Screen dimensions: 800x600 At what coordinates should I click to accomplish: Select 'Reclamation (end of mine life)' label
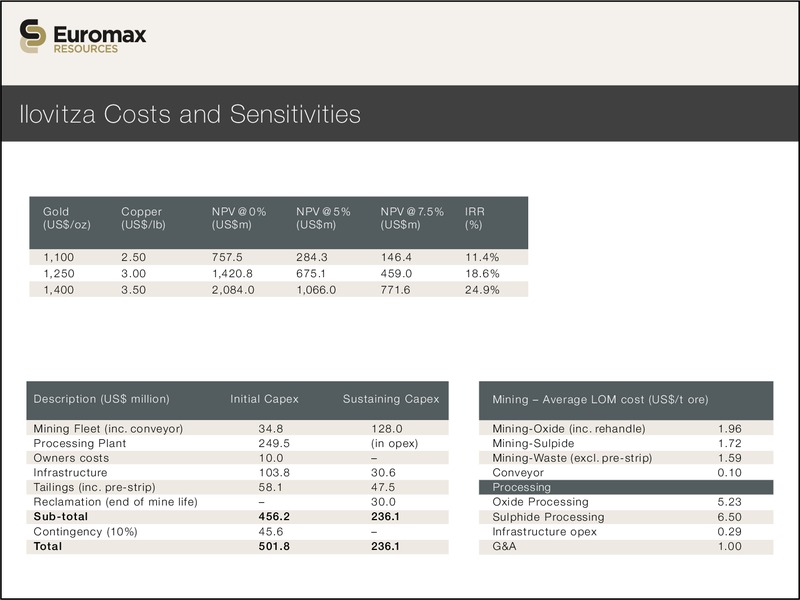coord(115,502)
